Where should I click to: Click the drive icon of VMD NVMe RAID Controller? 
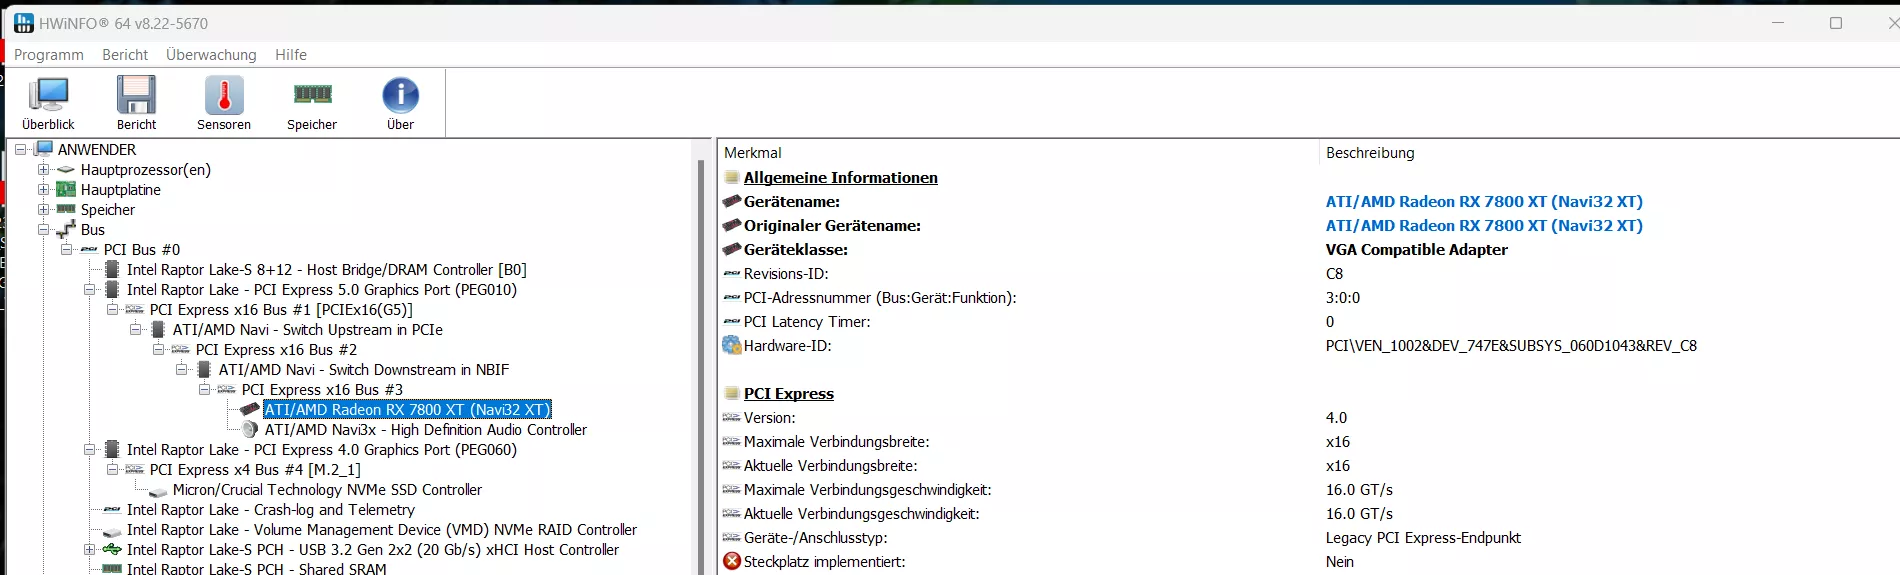(x=112, y=531)
